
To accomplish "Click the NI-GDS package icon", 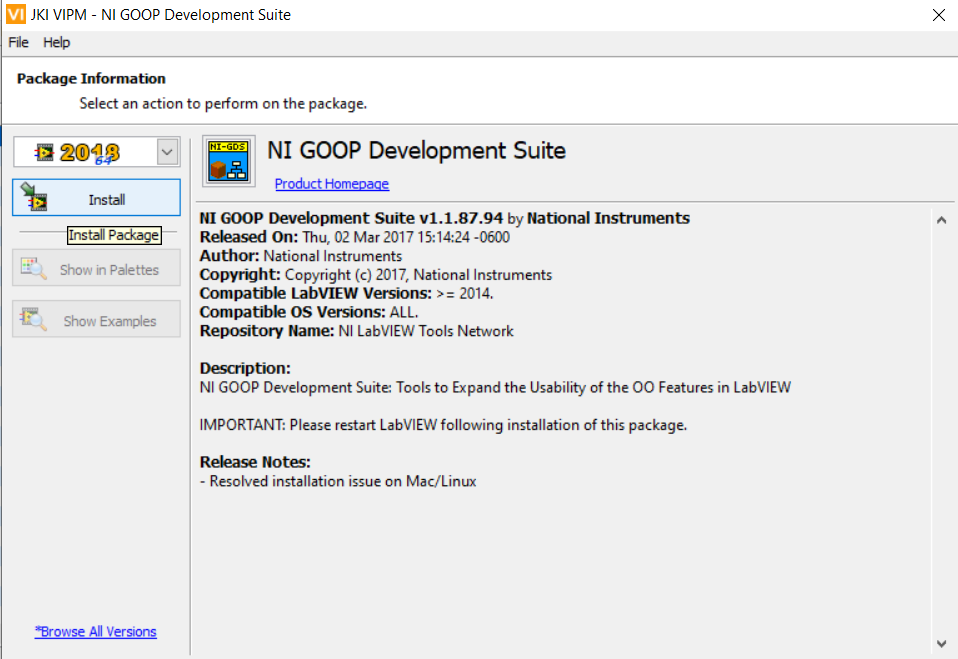I will 229,161.
